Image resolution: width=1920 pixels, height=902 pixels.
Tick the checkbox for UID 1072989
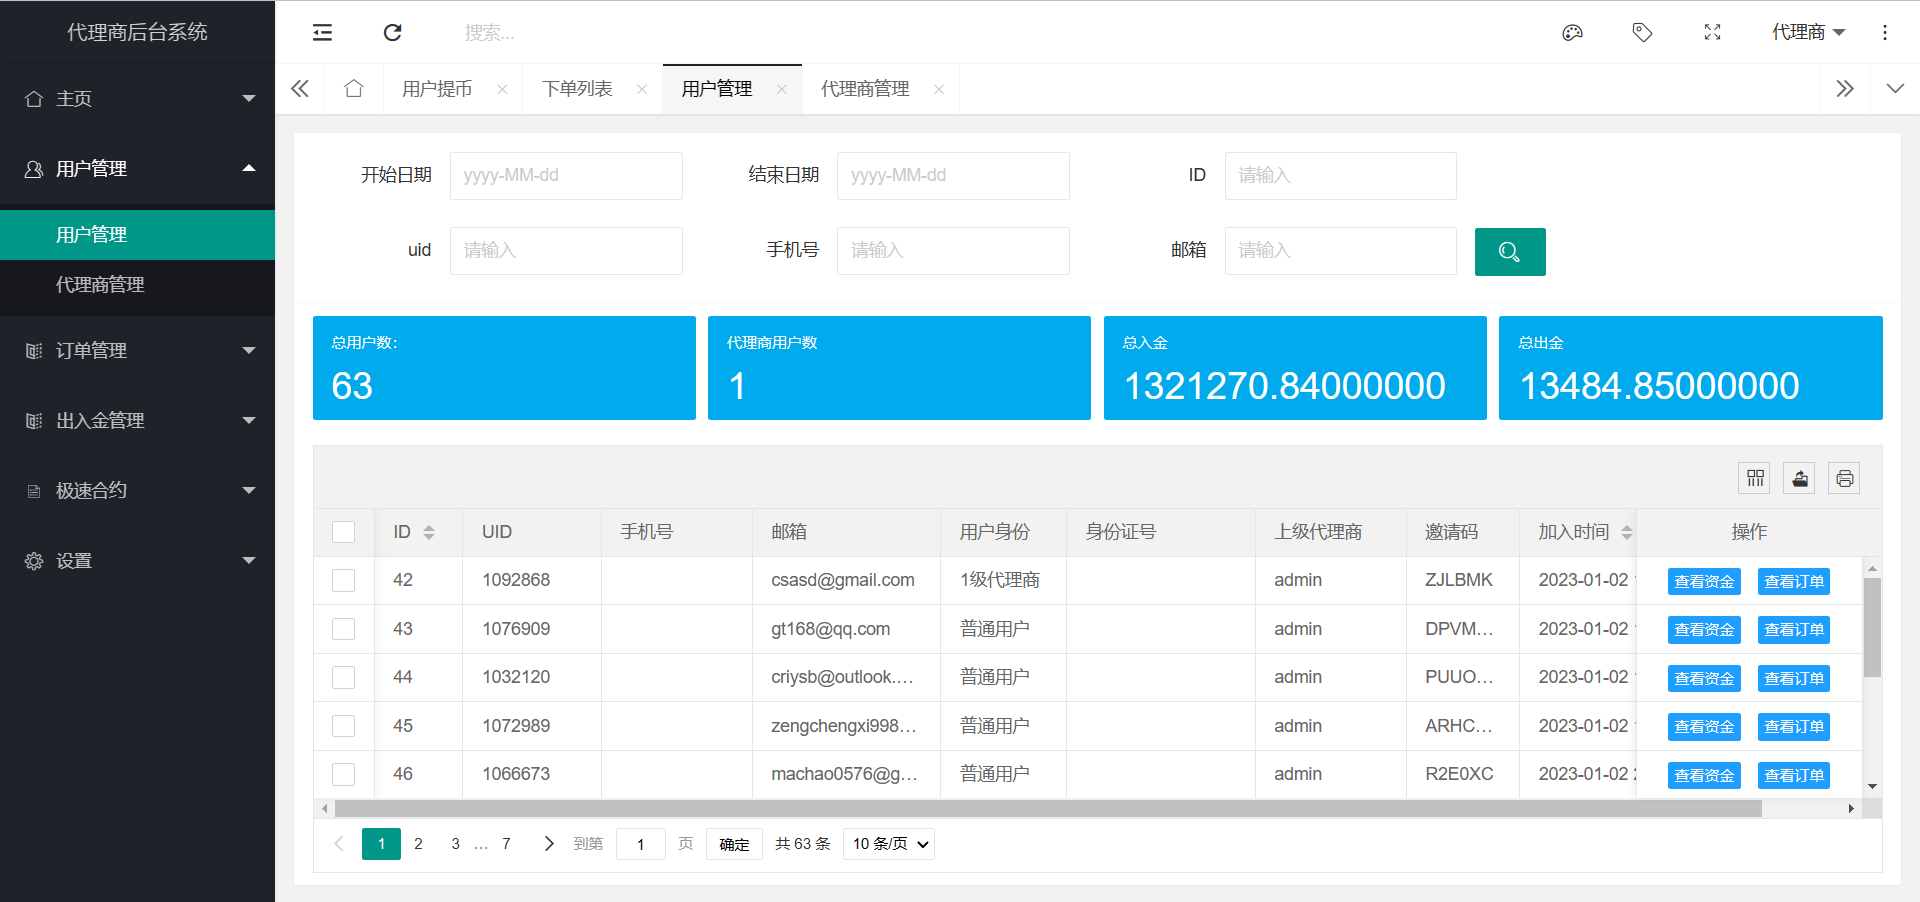[343, 726]
